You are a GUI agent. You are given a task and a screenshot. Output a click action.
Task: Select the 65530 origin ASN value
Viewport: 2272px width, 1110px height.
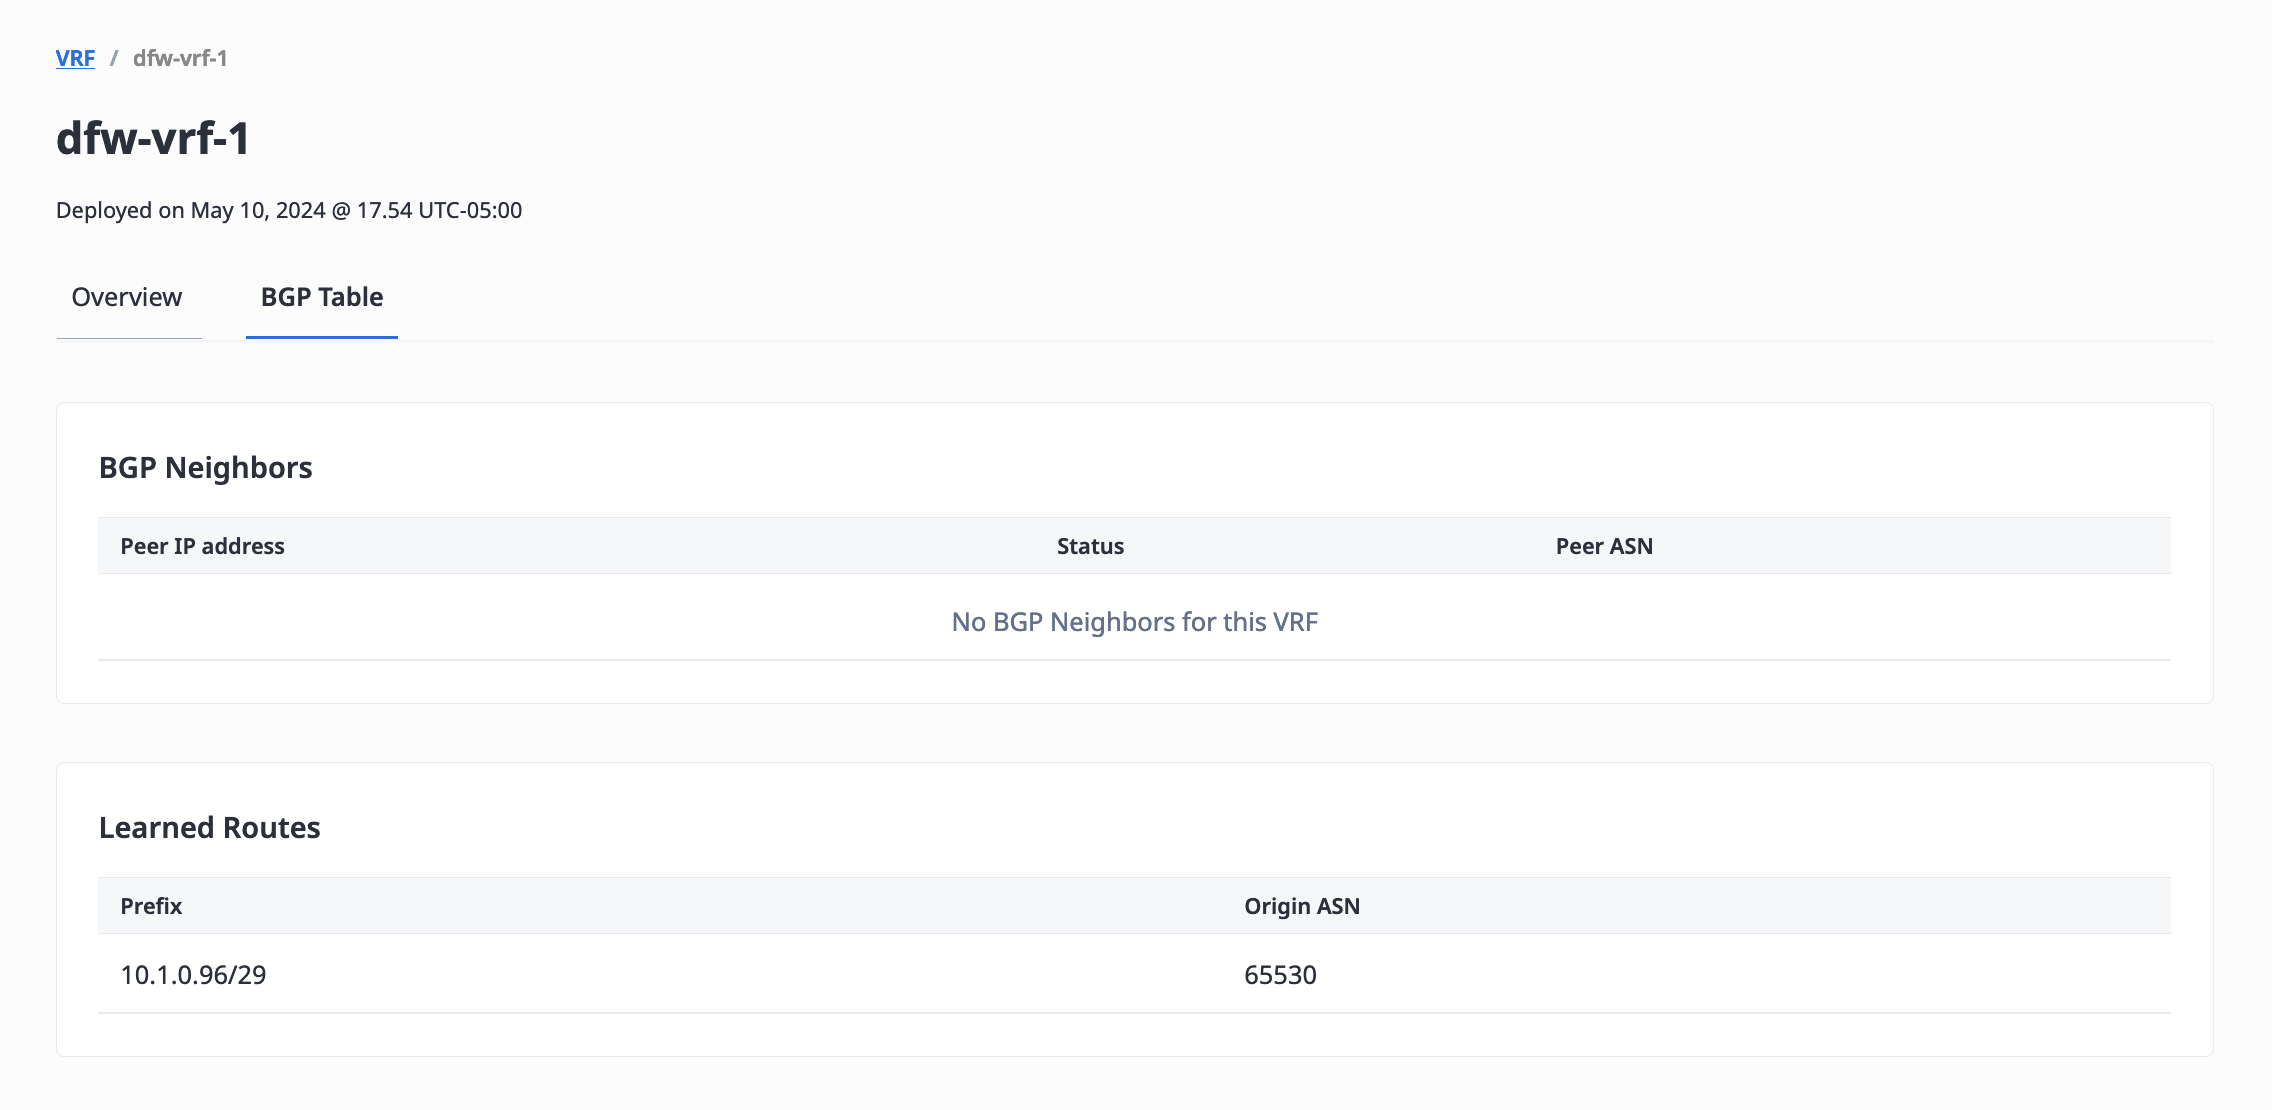(1280, 975)
